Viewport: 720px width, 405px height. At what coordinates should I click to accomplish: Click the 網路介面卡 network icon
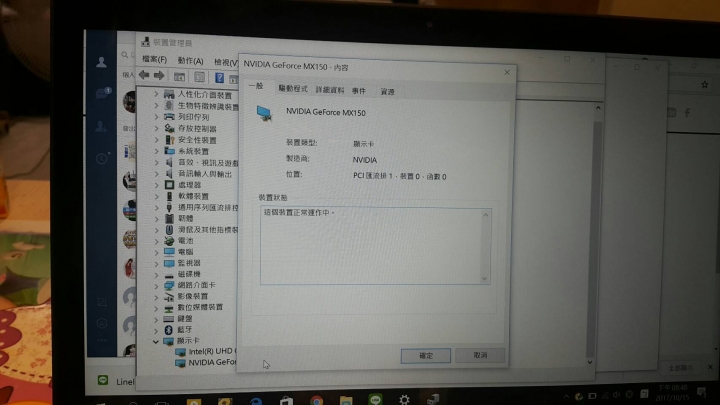(x=169, y=285)
